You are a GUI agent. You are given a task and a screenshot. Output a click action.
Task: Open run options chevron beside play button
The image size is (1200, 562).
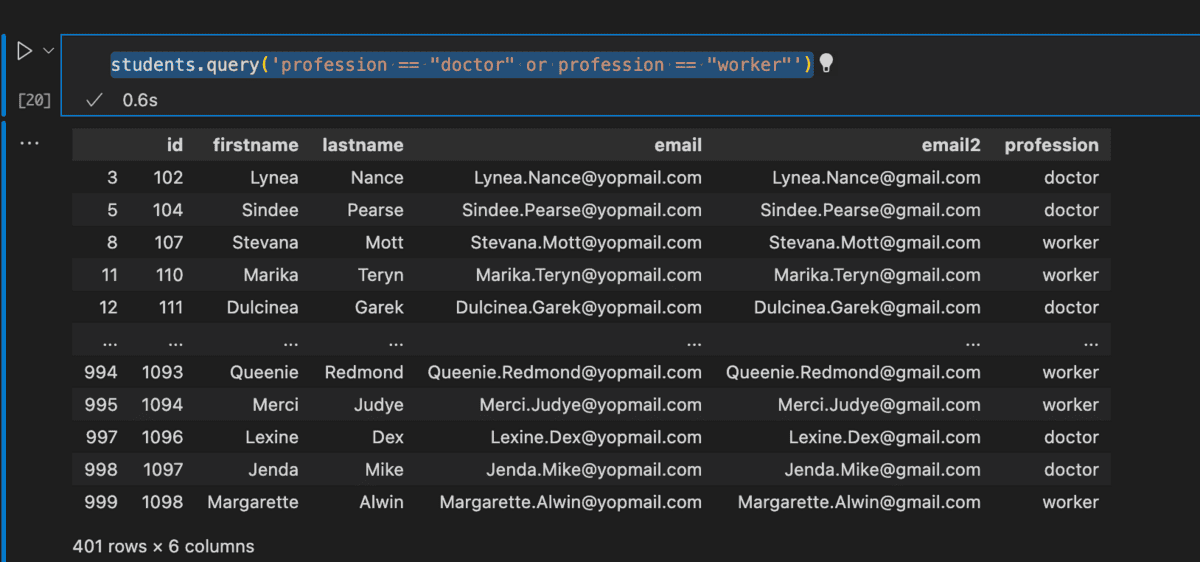pos(48,51)
